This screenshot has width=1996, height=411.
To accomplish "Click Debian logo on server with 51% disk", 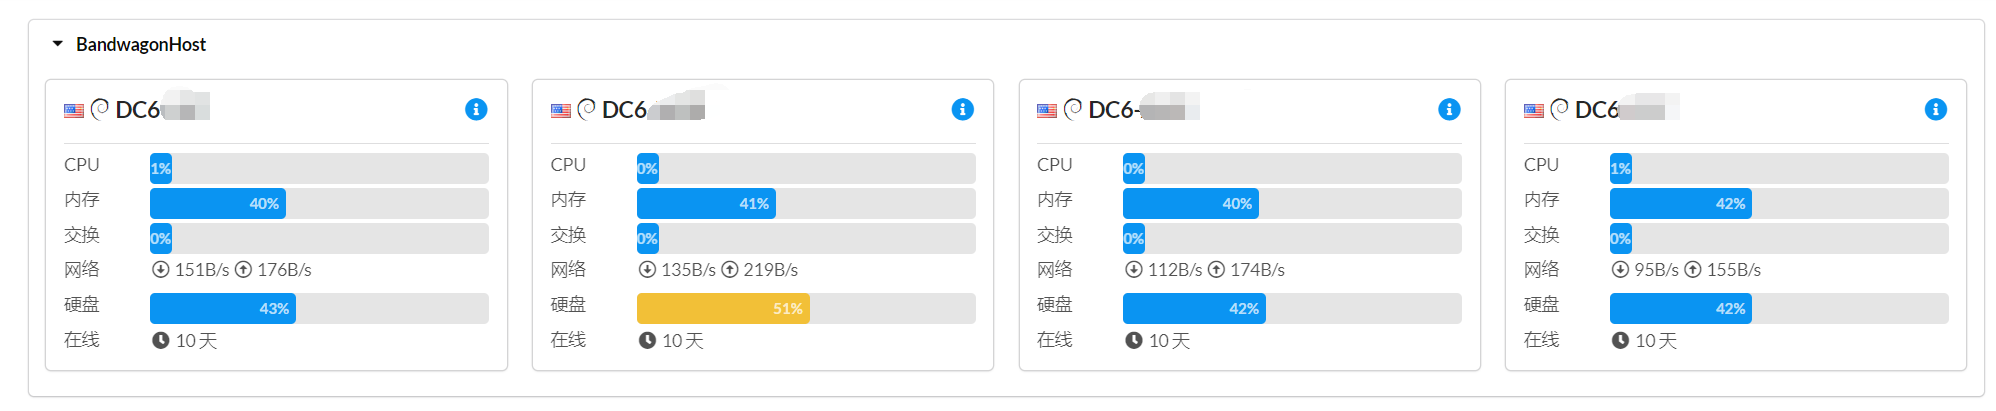I will click(586, 109).
